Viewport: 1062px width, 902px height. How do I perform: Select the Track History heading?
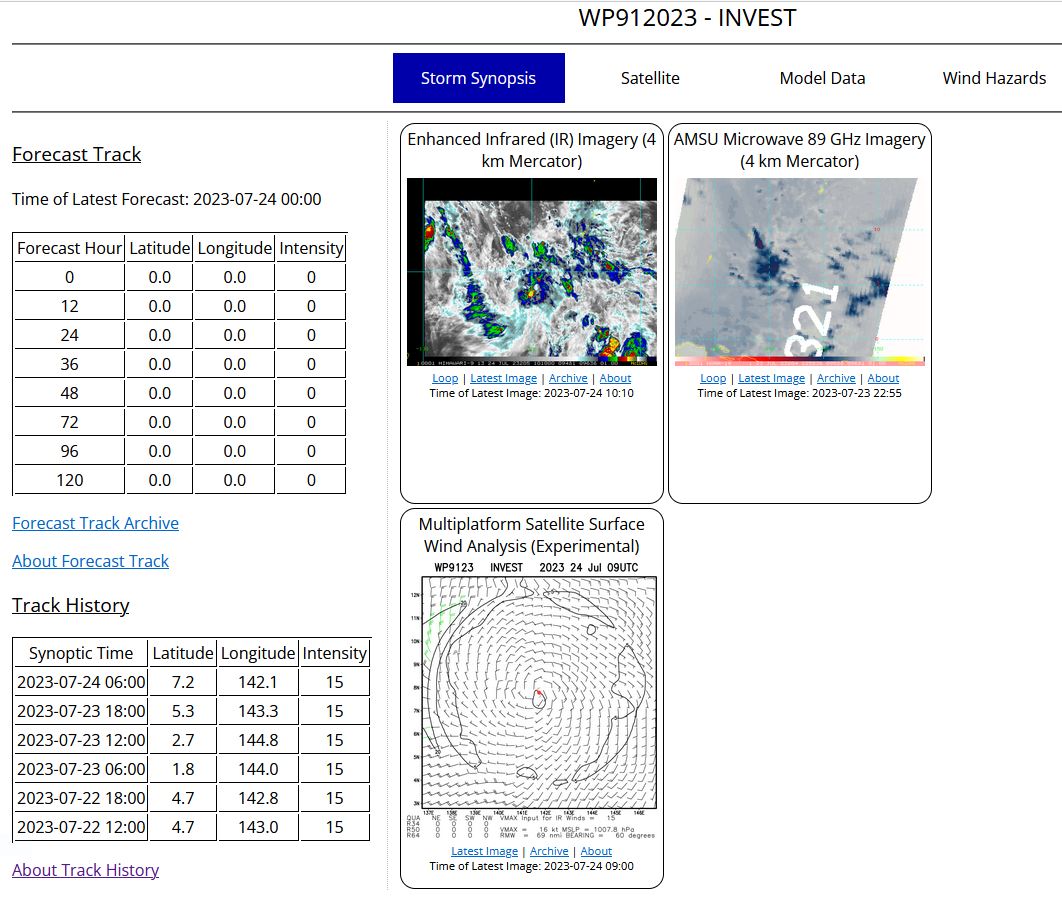[70, 605]
